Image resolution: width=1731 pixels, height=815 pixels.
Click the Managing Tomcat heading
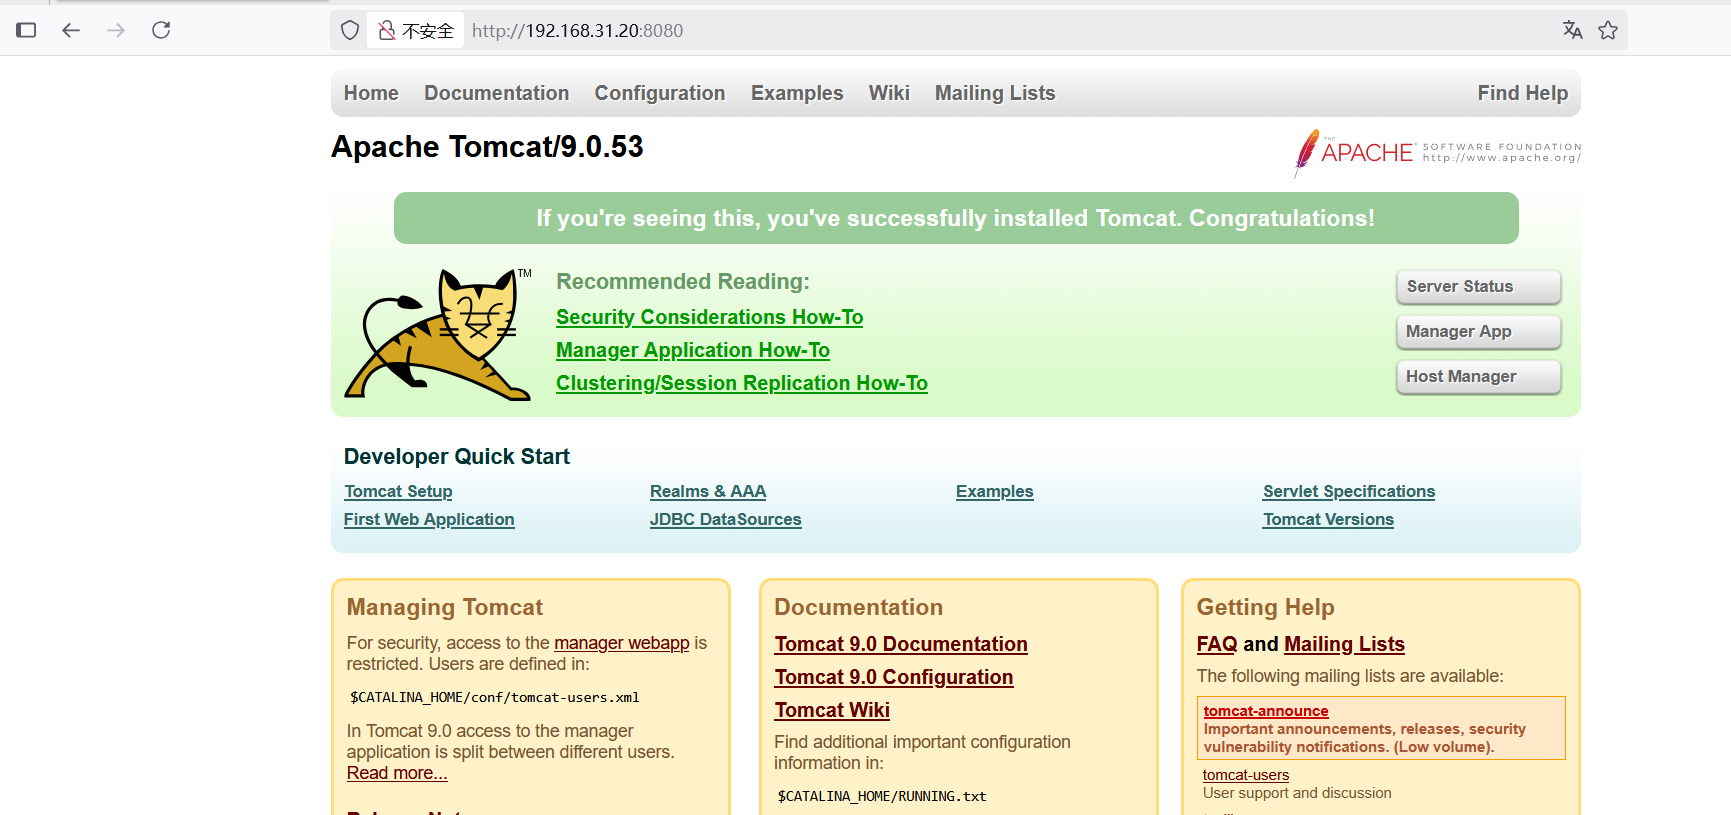tap(445, 607)
